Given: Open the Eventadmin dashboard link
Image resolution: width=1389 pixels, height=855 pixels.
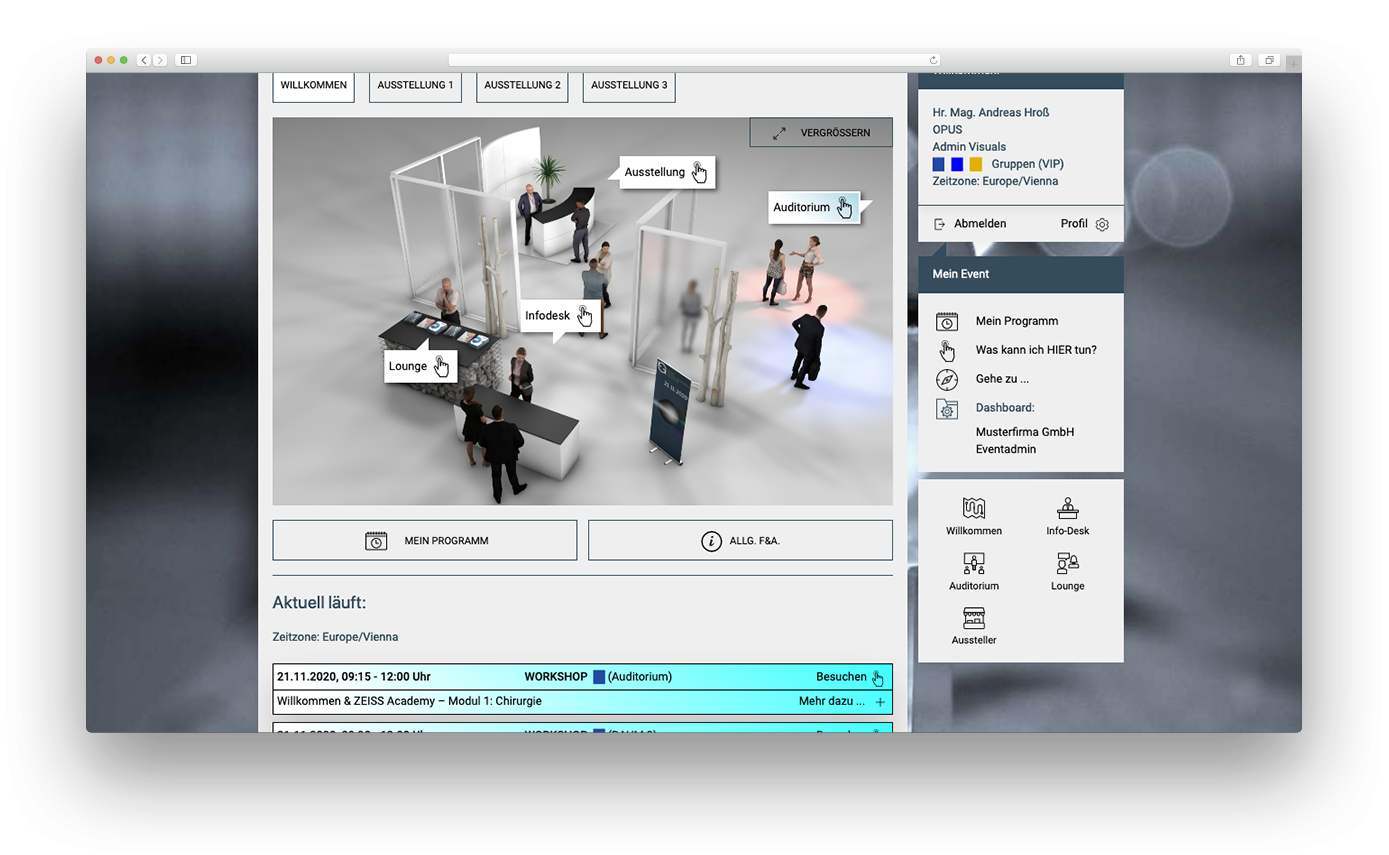Looking at the screenshot, I should (x=1006, y=449).
